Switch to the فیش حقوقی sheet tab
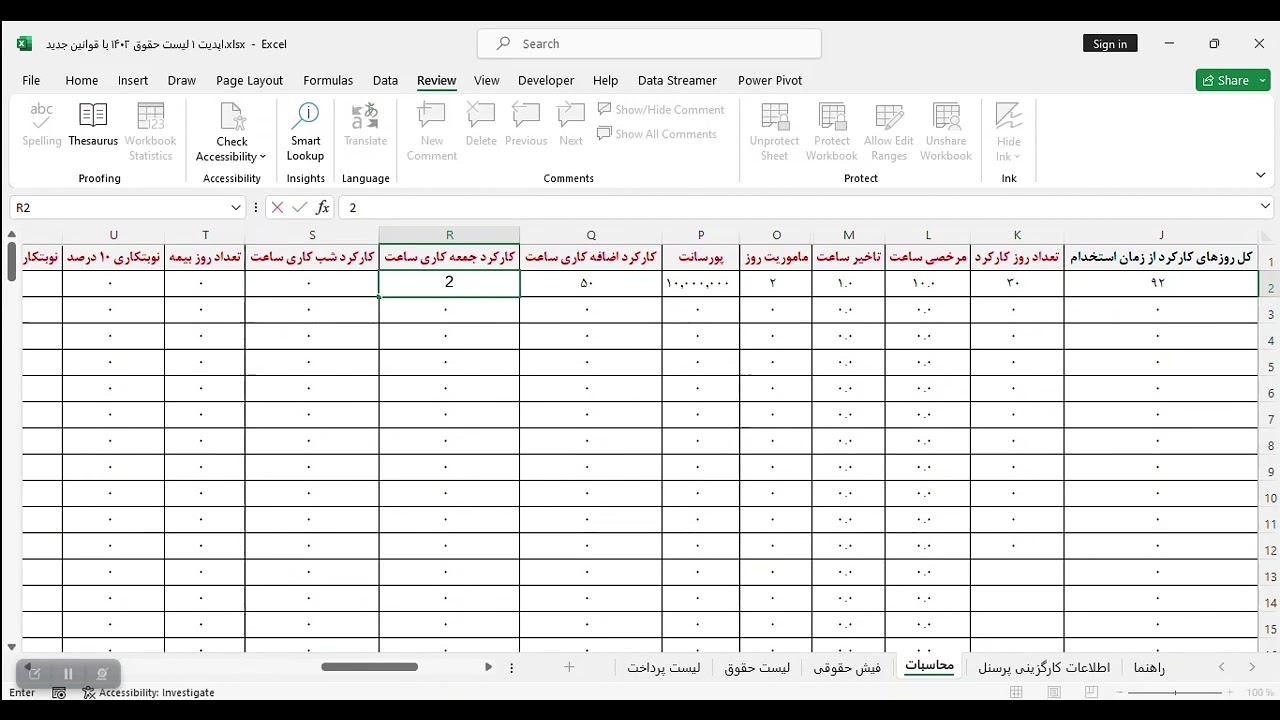 coord(847,667)
